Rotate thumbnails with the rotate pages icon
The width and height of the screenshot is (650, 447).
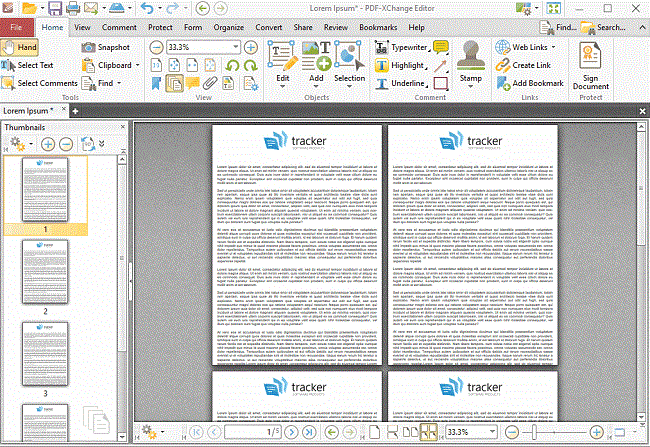pos(87,144)
